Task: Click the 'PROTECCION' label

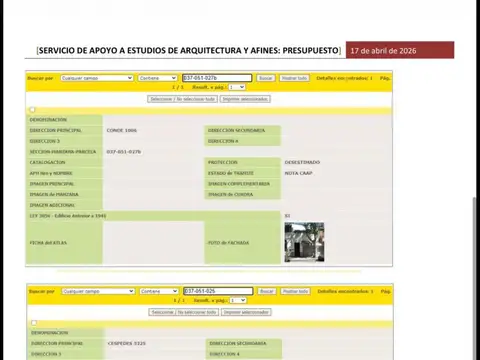Action: coord(223,162)
